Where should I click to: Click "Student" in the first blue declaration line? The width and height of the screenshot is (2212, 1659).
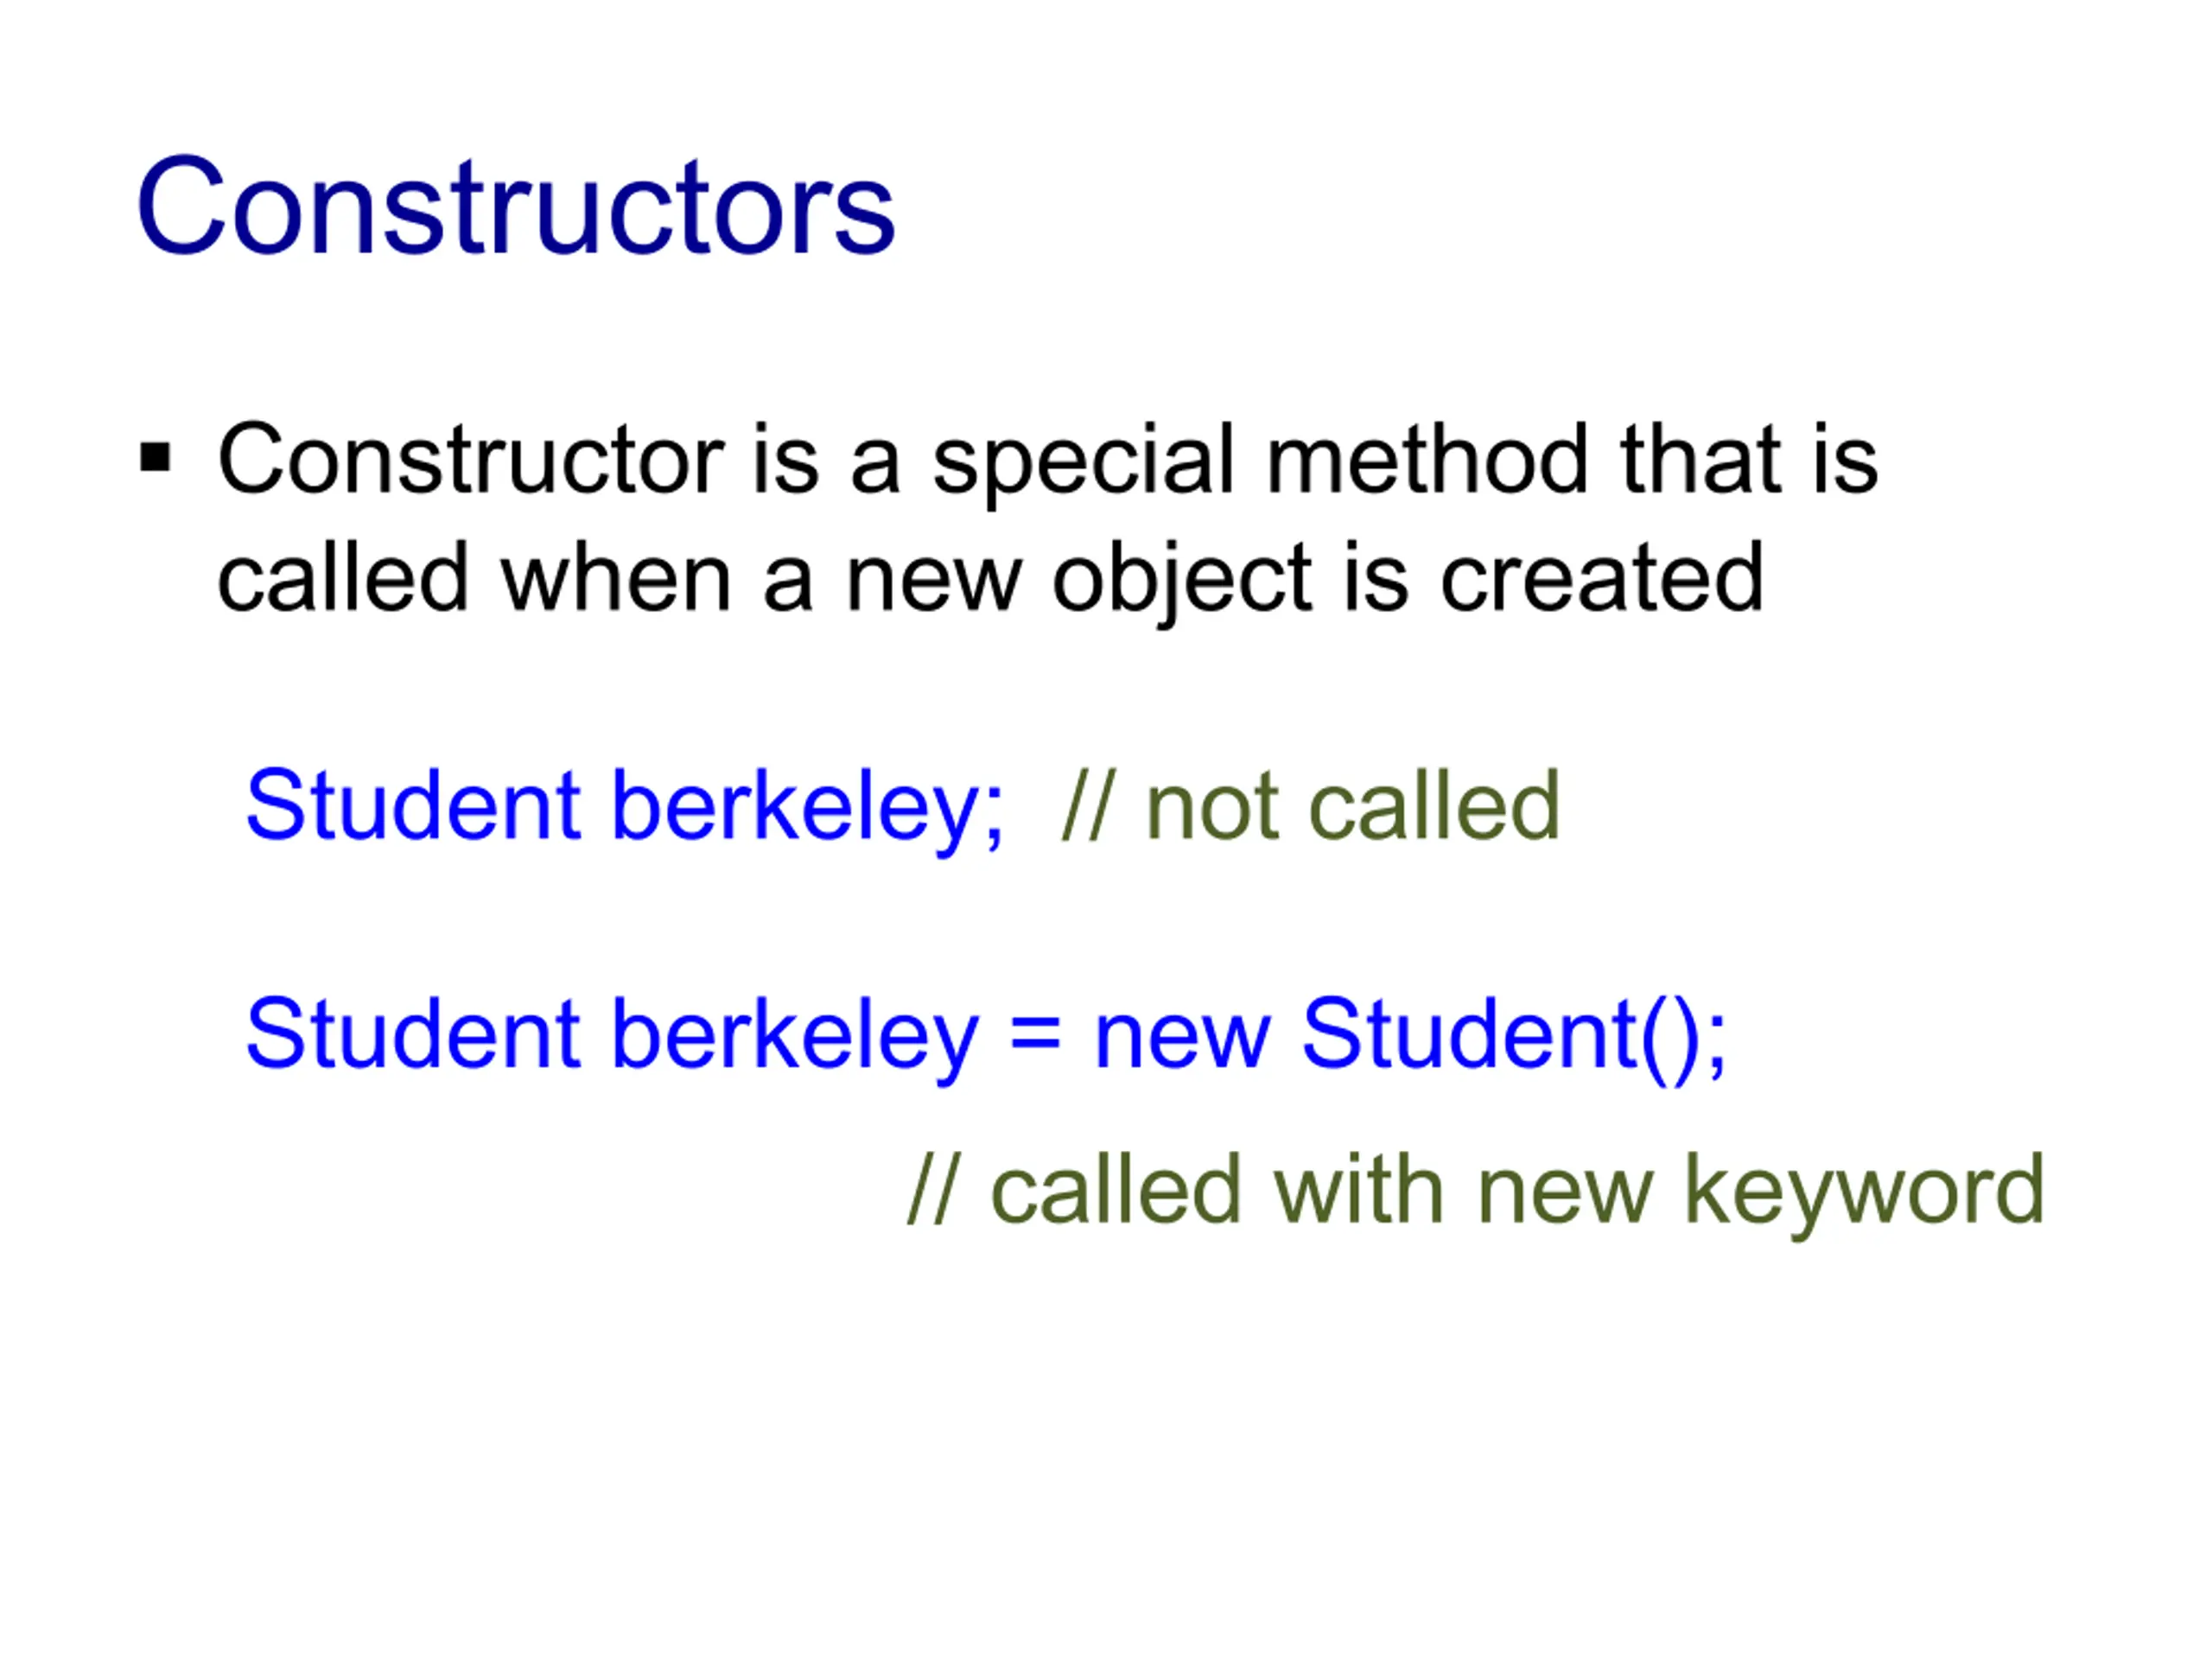pyautogui.click(x=412, y=806)
